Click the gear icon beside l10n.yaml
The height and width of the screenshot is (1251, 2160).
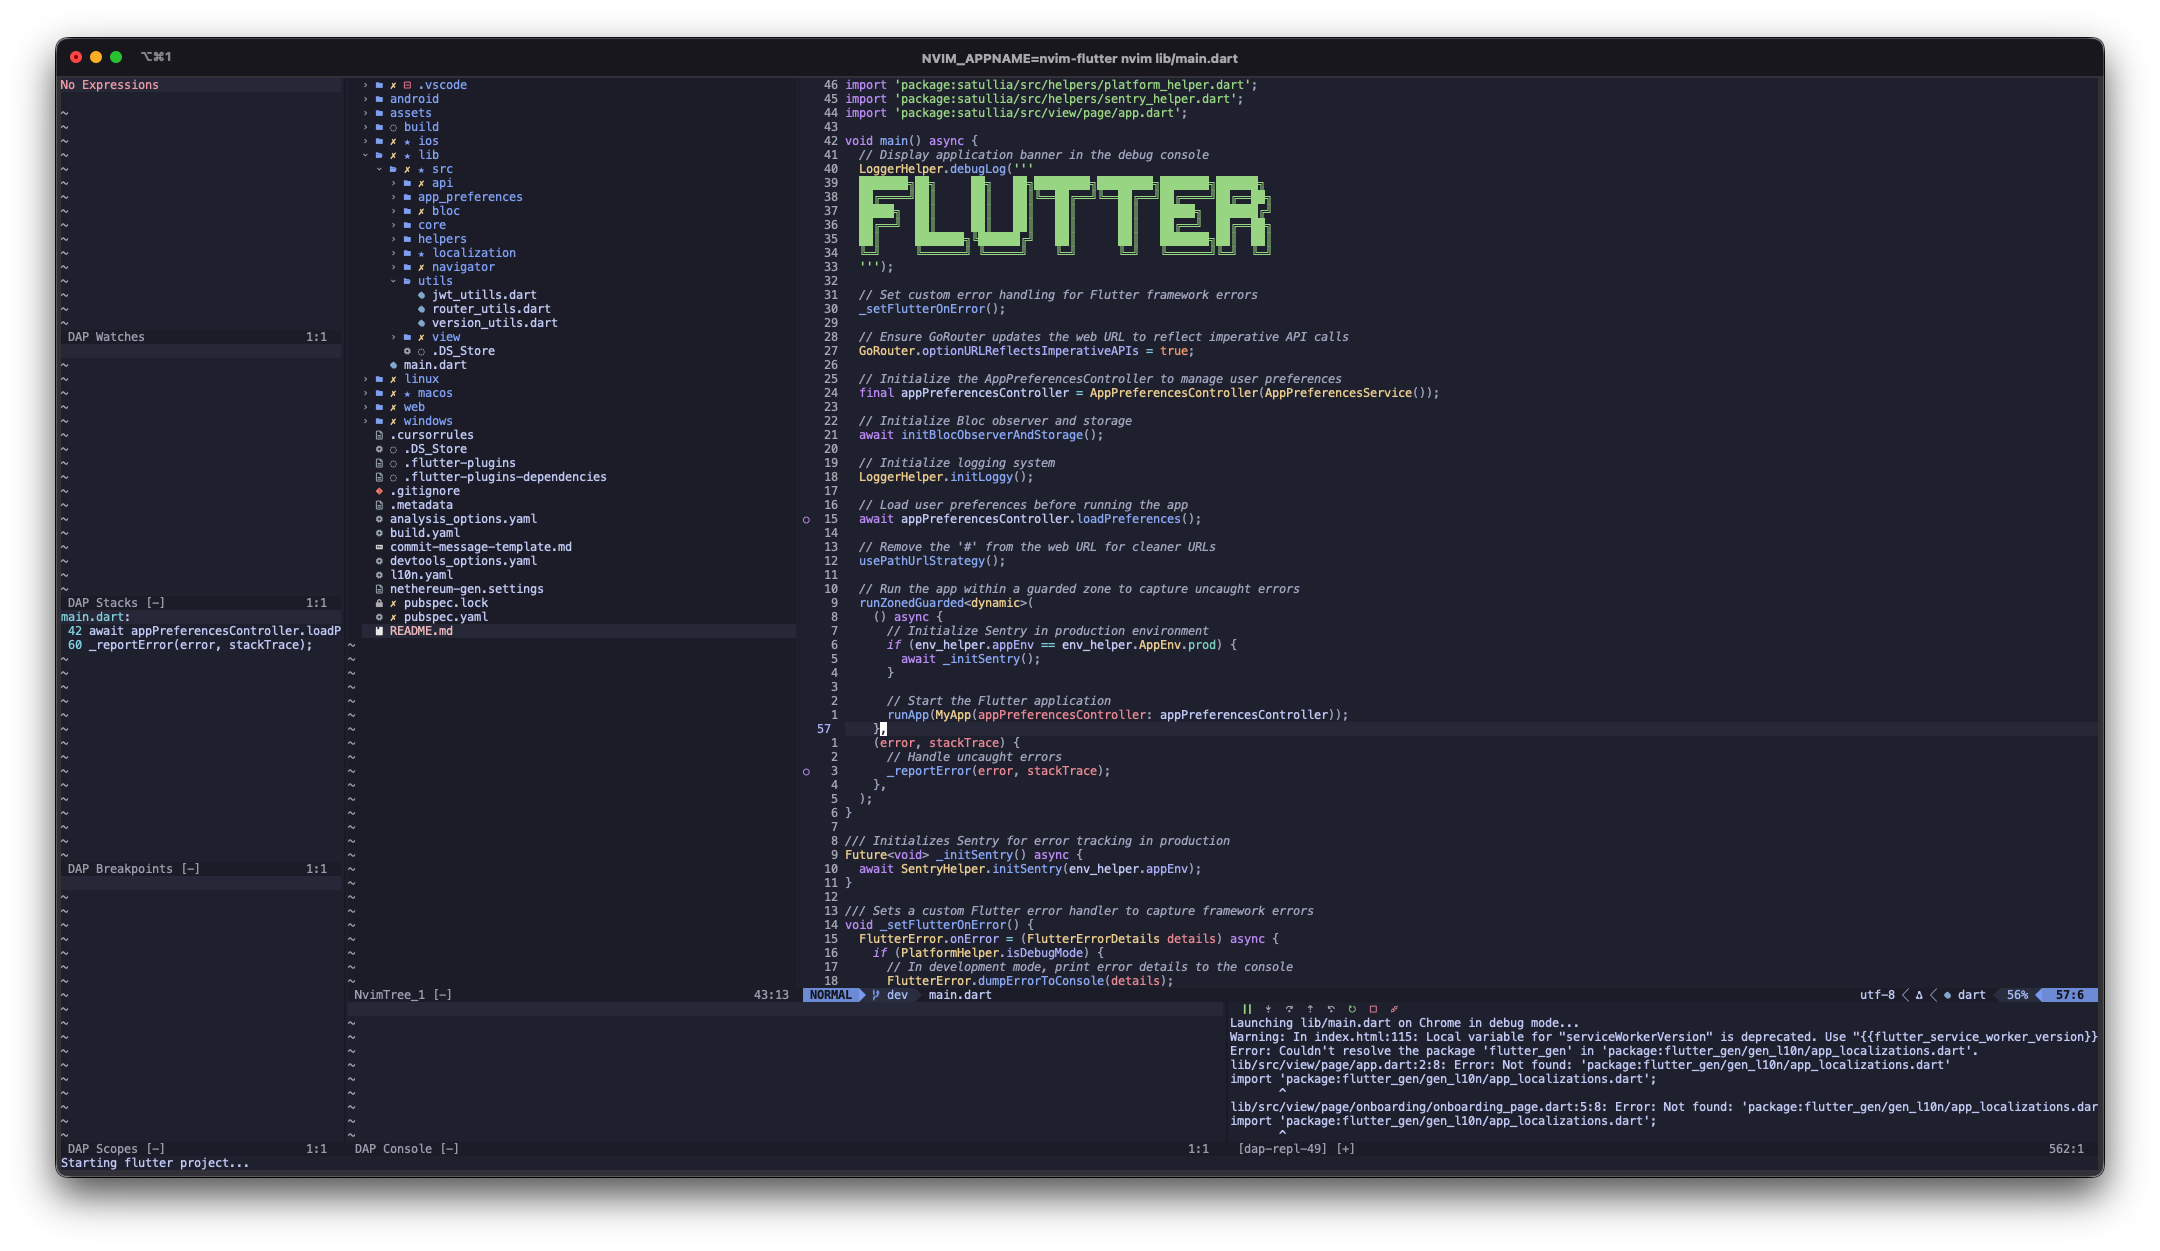click(x=379, y=575)
